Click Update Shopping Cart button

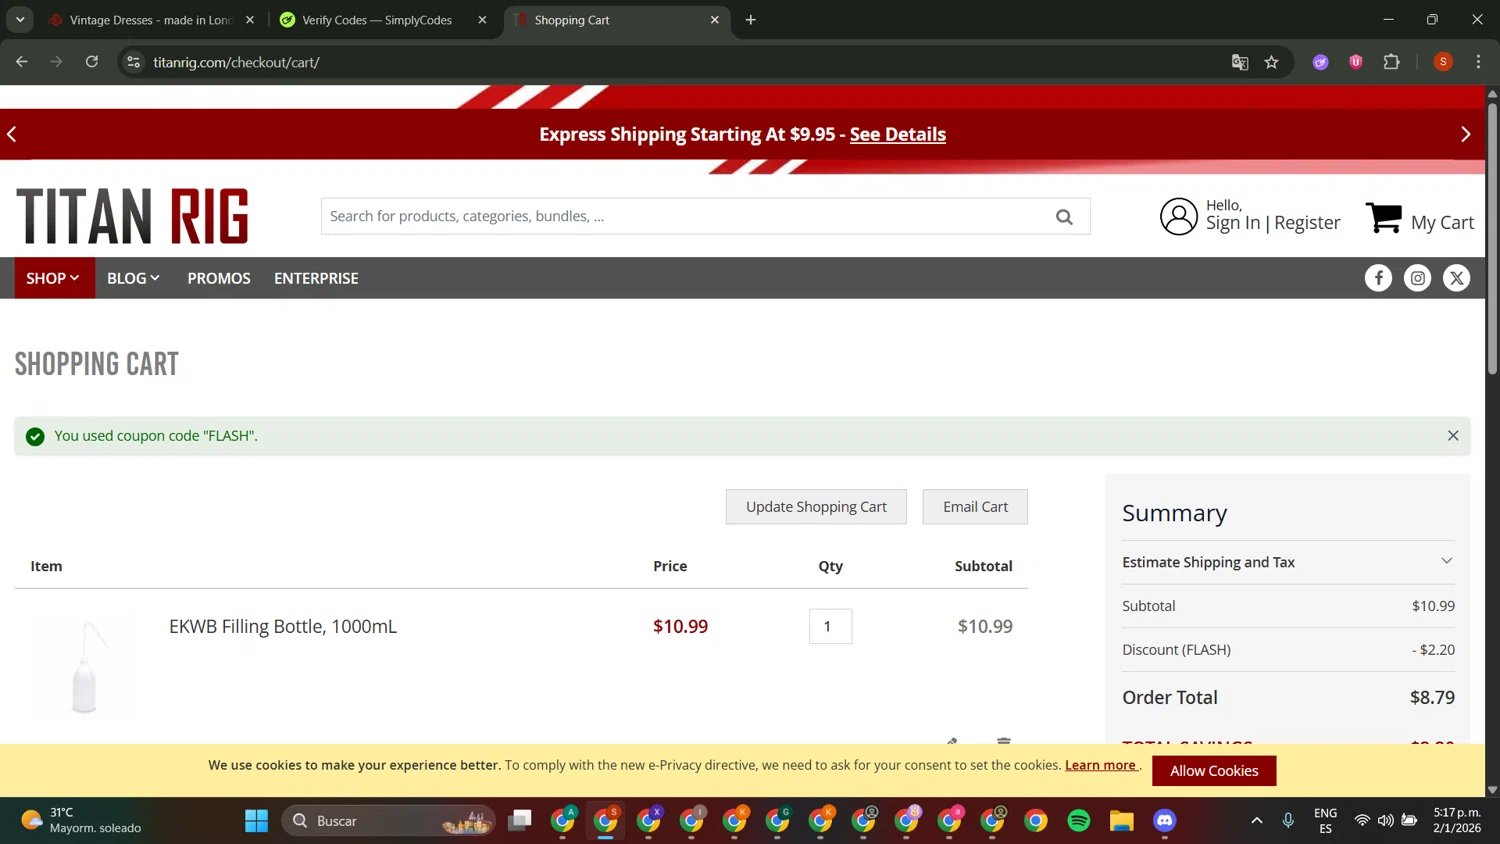click(816, 507)
